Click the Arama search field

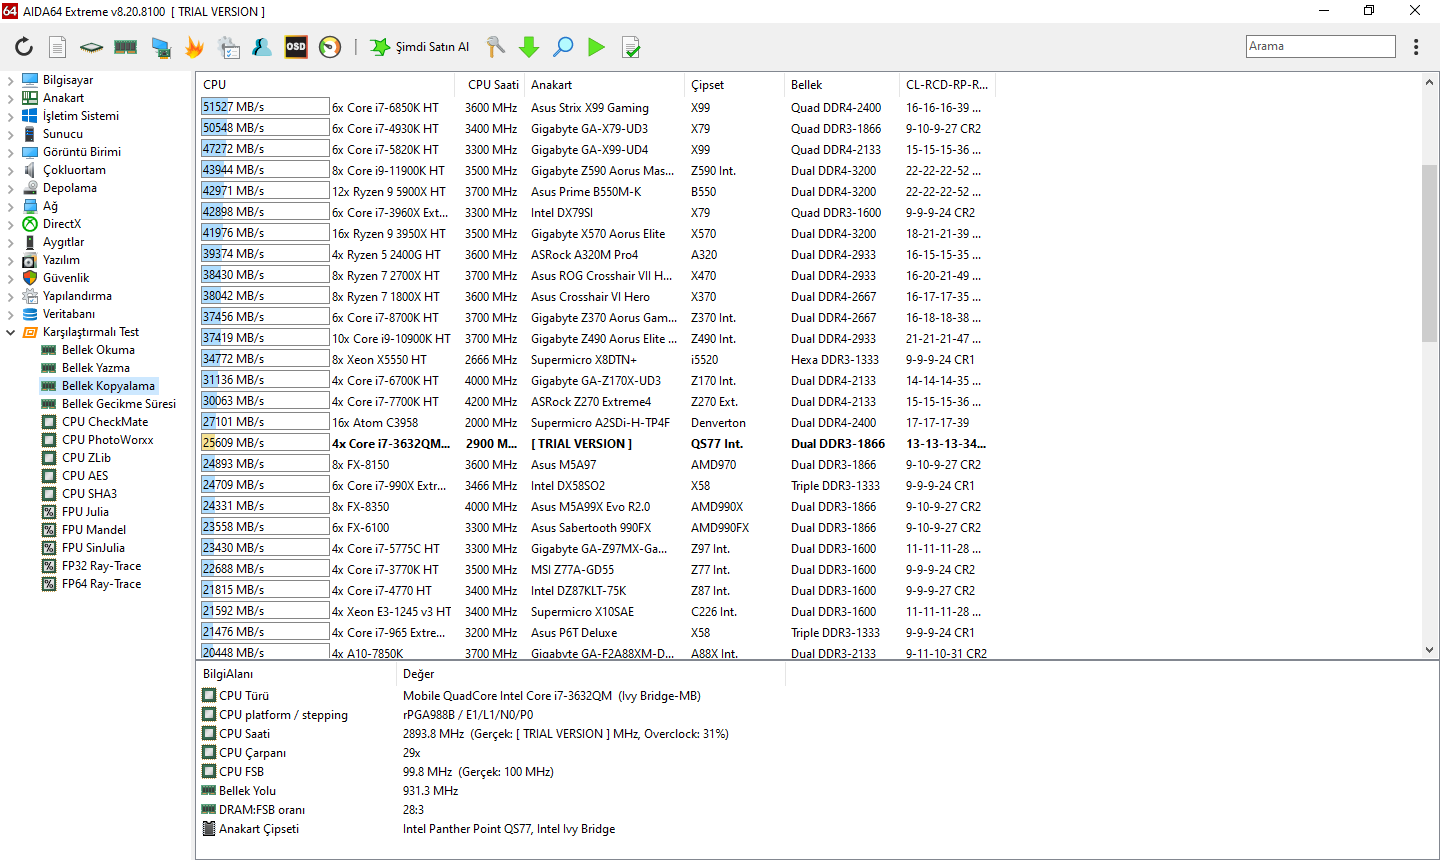[1321, 46]
